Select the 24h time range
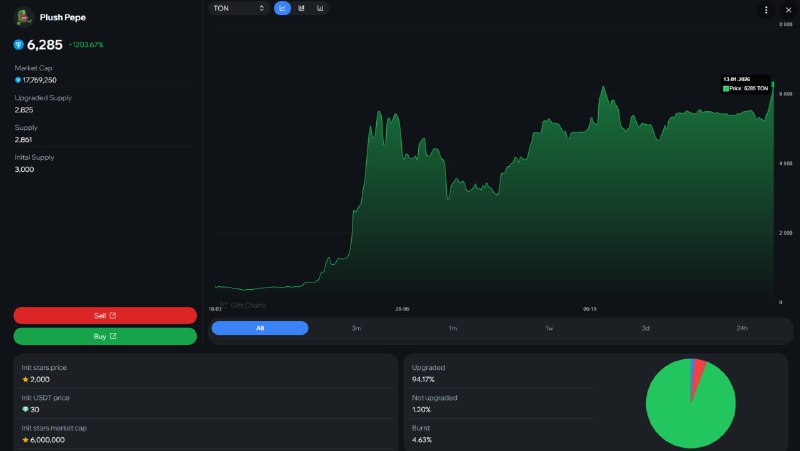Viewport: 800px width, 451px height. click(x=742, y=328)
